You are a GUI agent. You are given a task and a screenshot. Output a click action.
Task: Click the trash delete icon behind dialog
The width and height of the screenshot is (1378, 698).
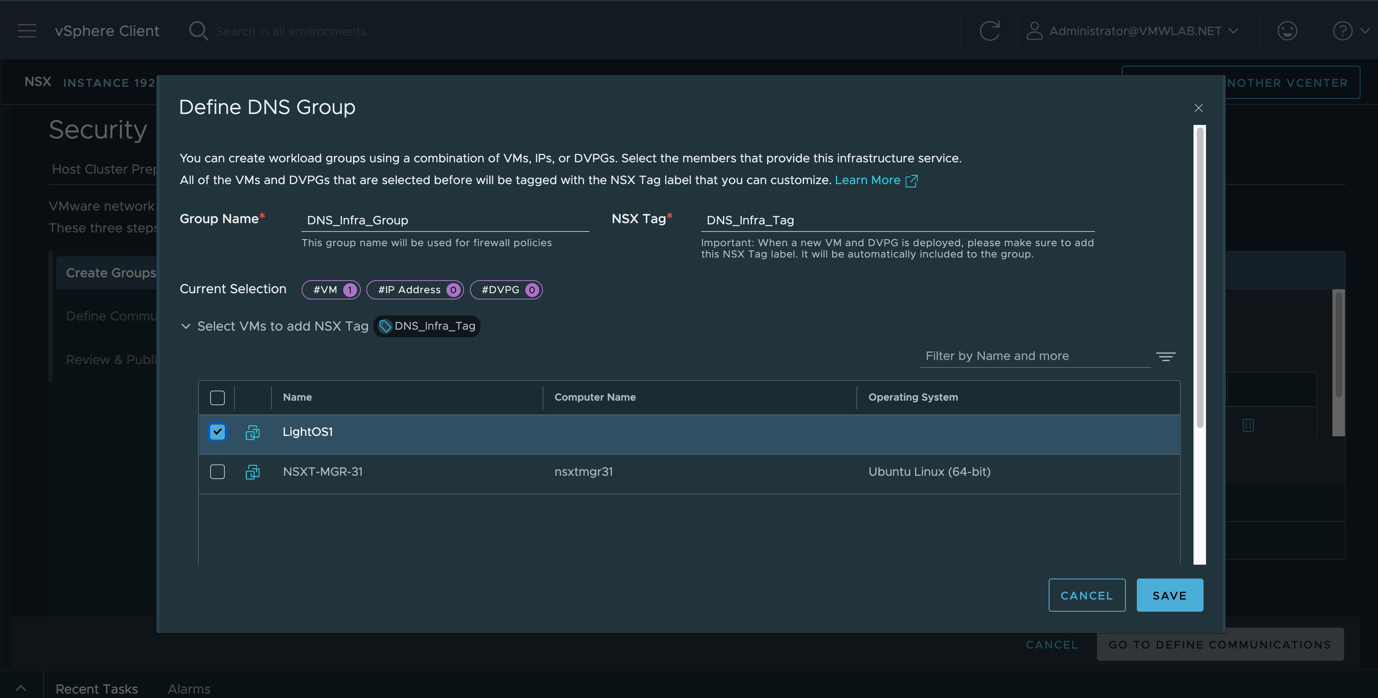pyautogui.click(x=1248, y=425)
